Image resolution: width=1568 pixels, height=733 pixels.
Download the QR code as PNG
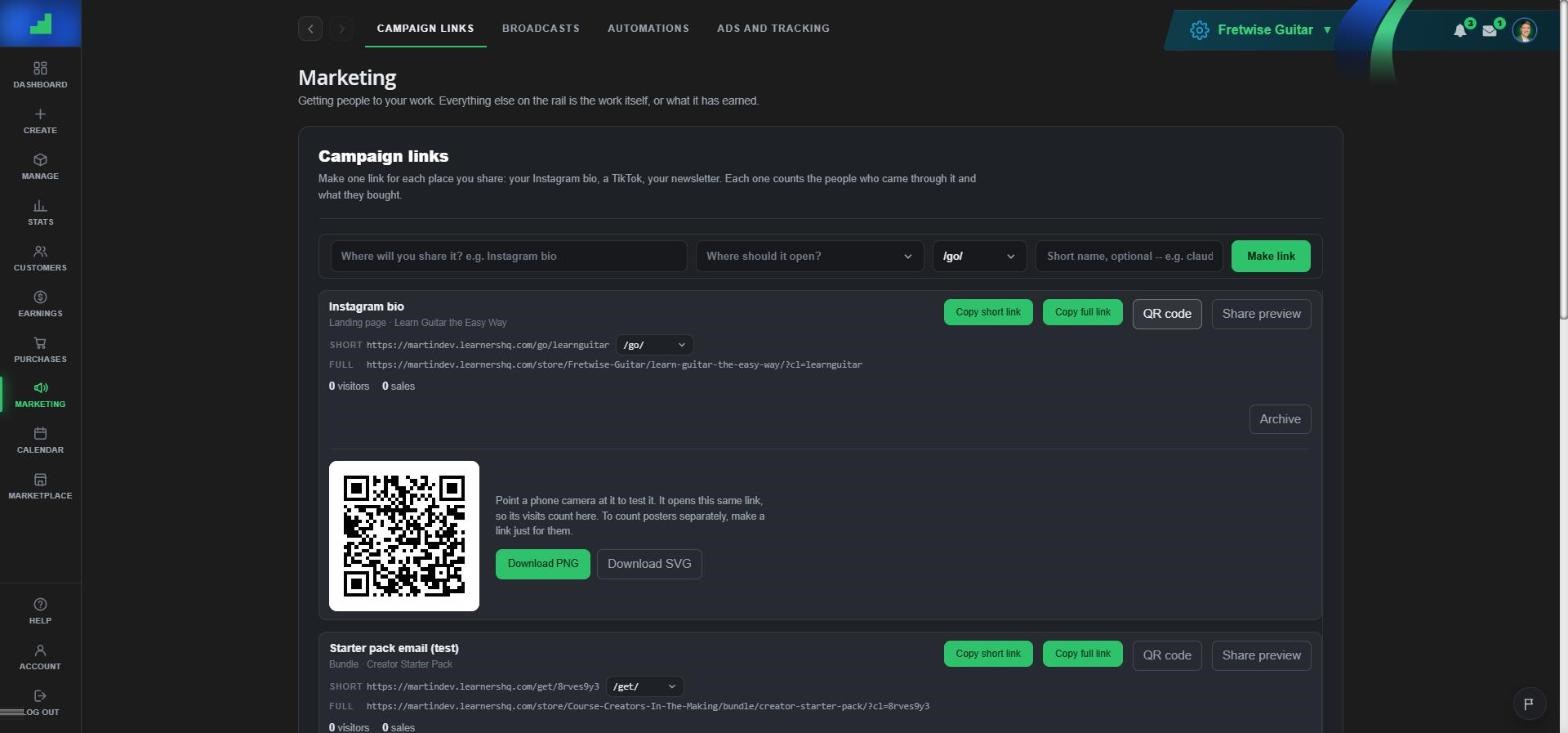point(543,564)
